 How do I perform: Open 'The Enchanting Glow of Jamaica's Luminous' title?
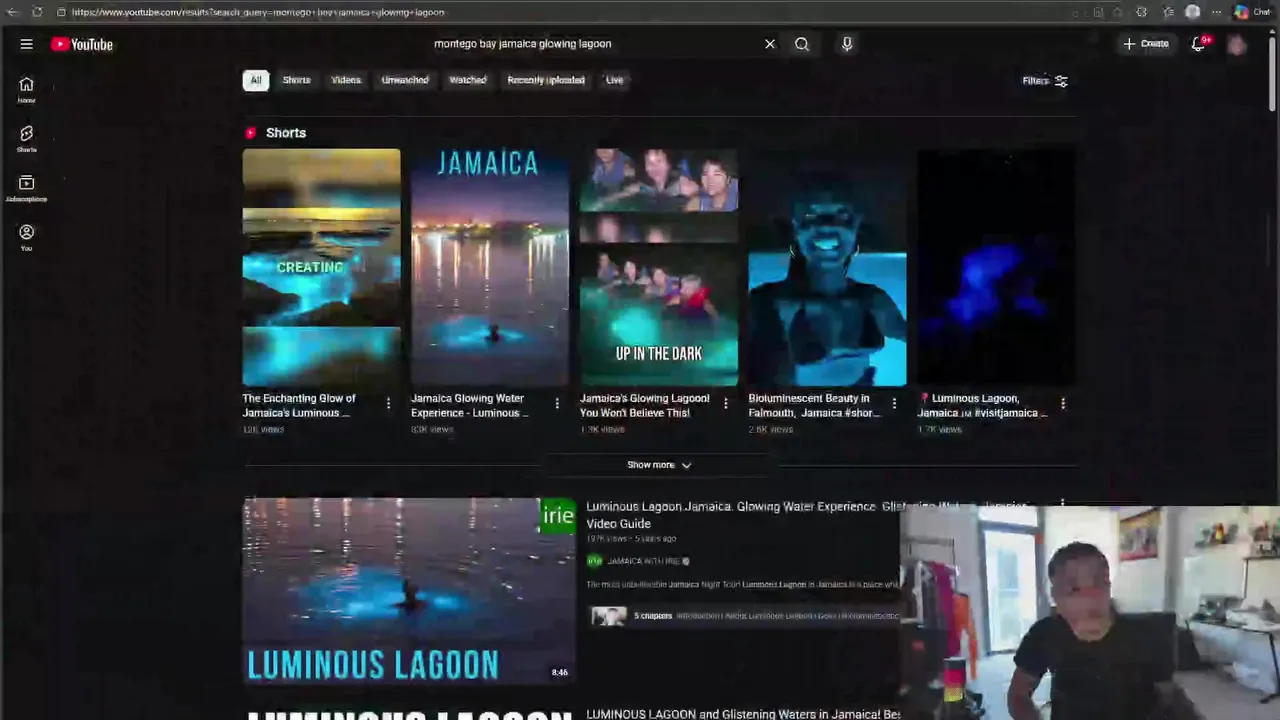299,405
